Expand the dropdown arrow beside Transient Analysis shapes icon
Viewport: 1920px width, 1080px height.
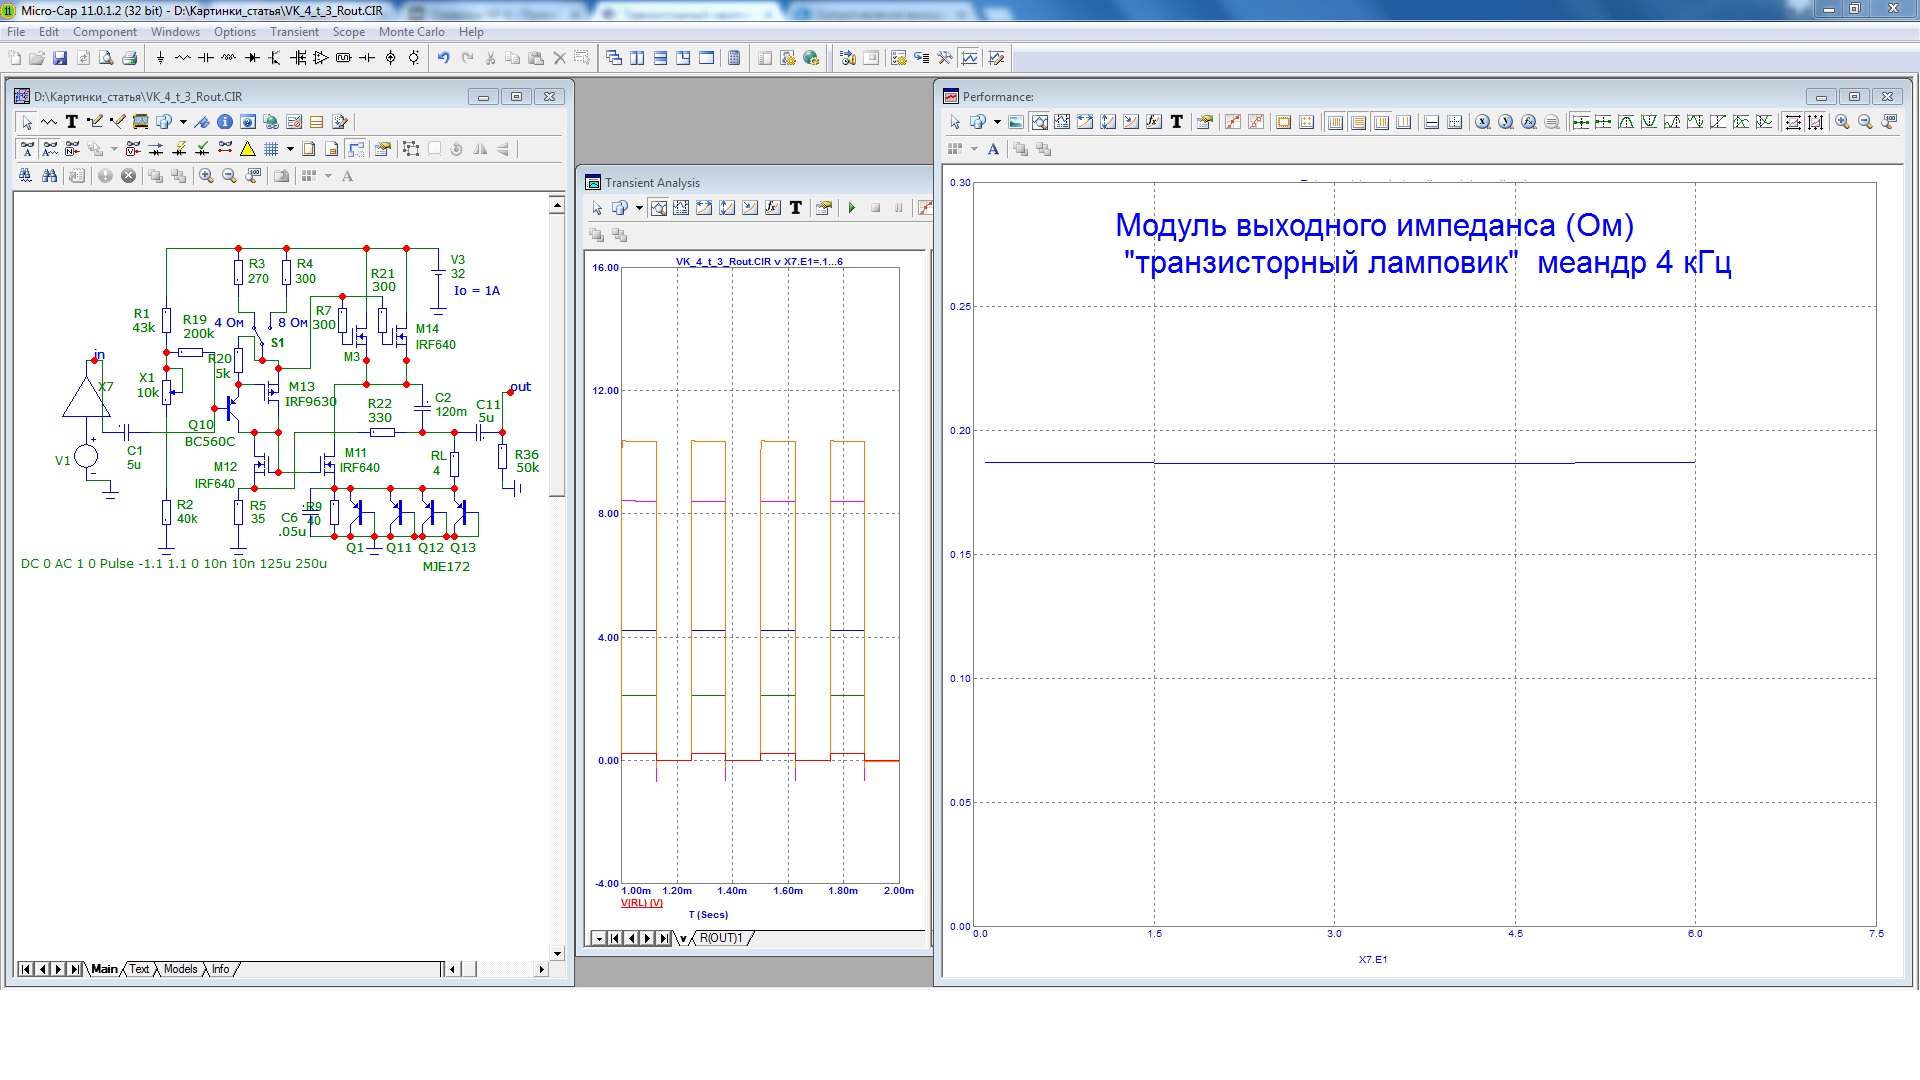coord(639,208)
